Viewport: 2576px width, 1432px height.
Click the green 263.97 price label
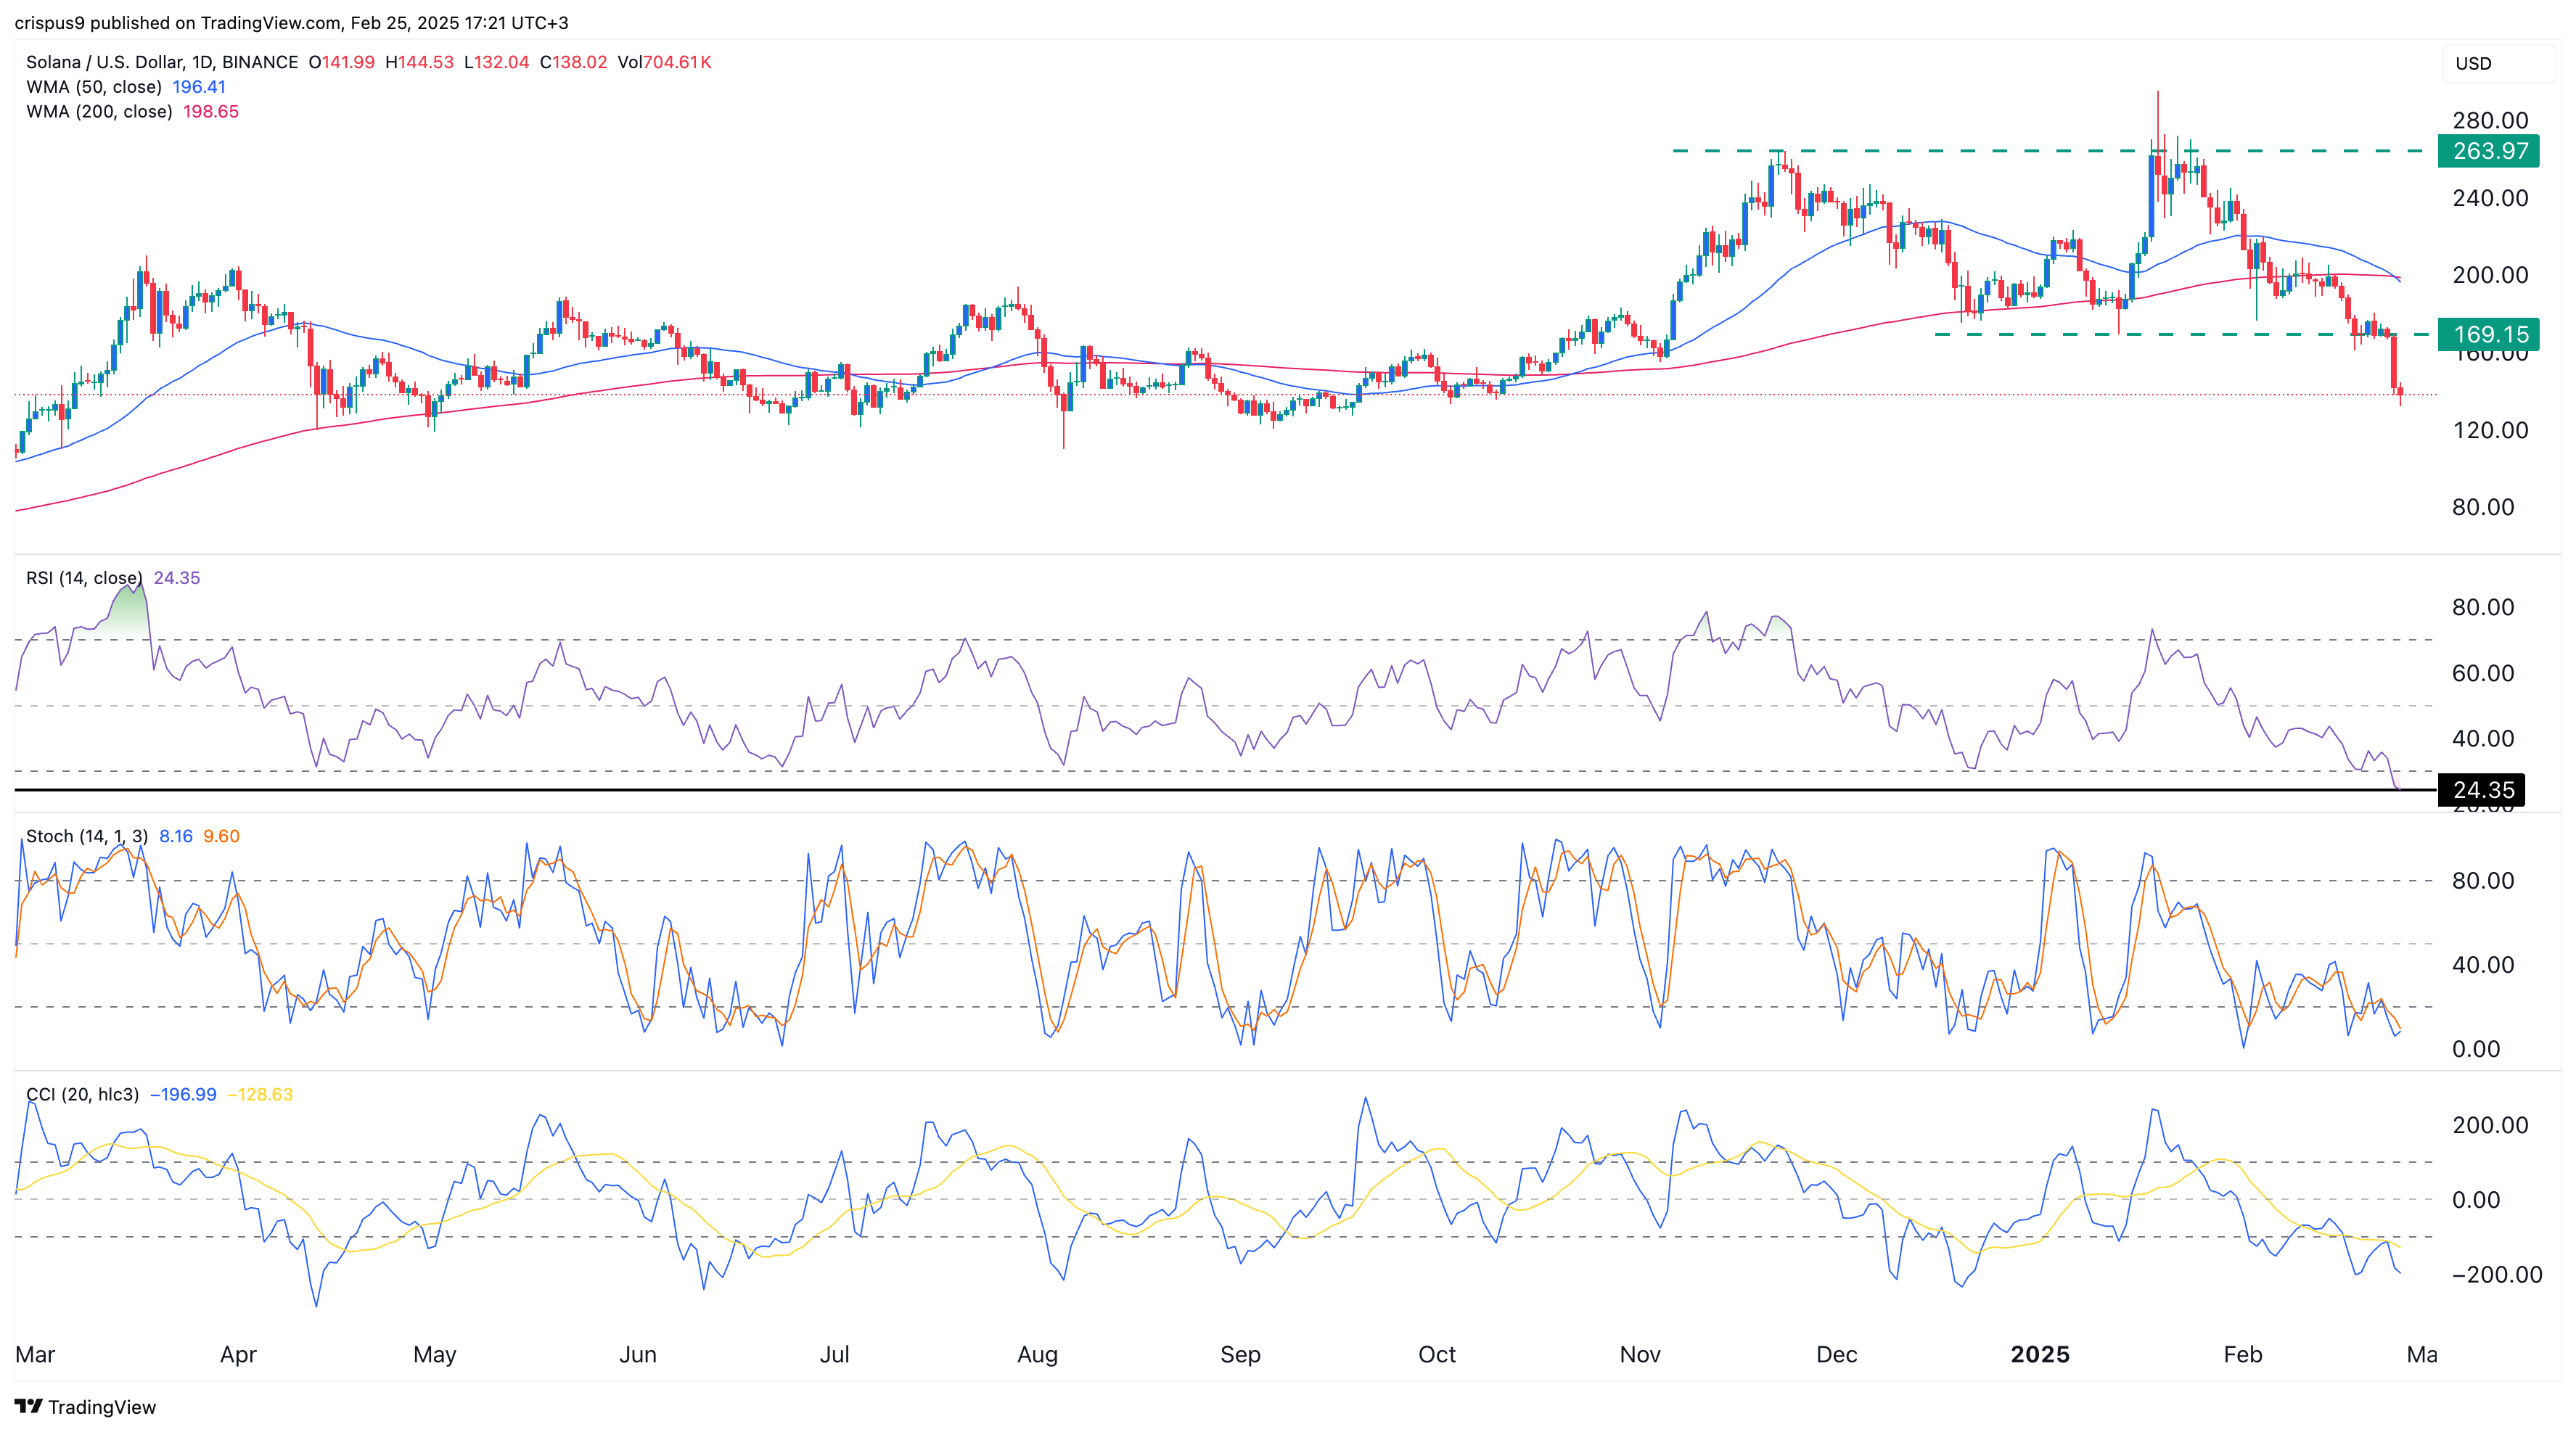pyautogui.click(x=2488, y=151)
